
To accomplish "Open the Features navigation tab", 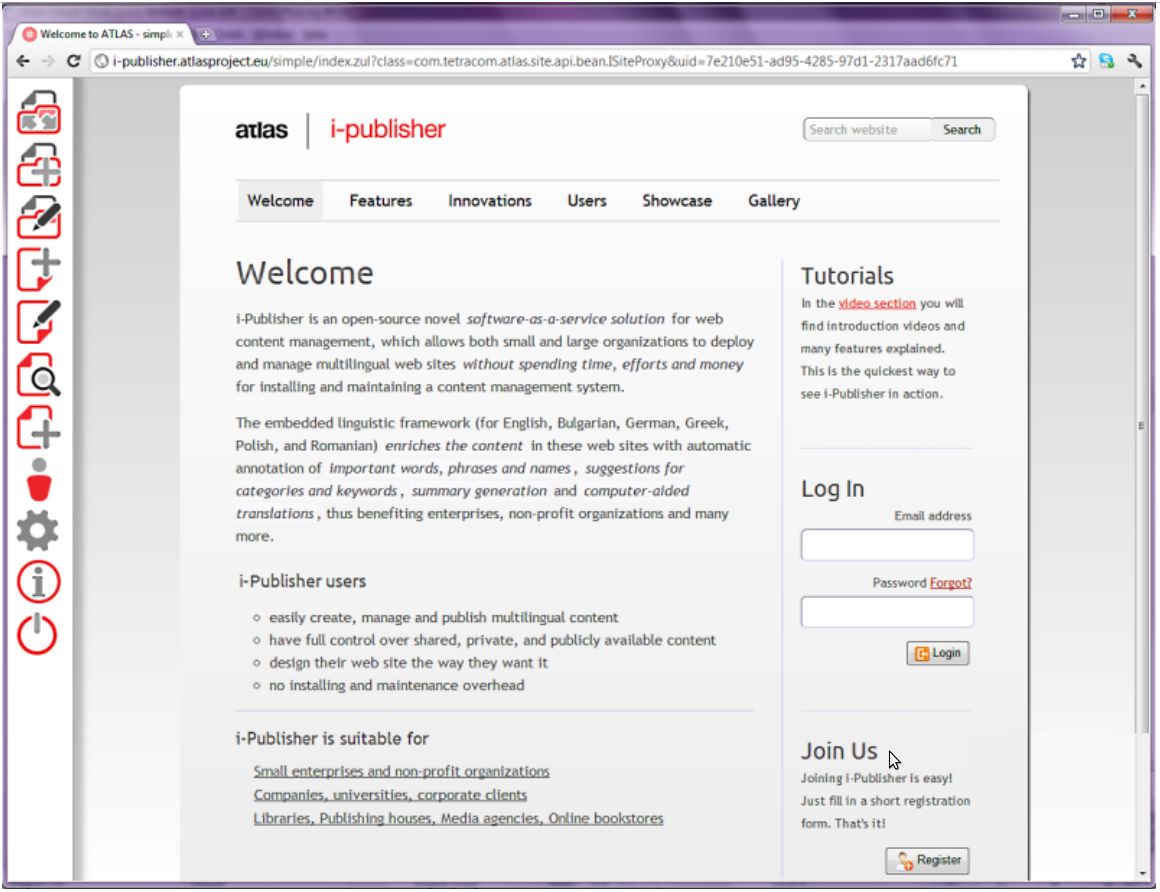I will 380,200.
